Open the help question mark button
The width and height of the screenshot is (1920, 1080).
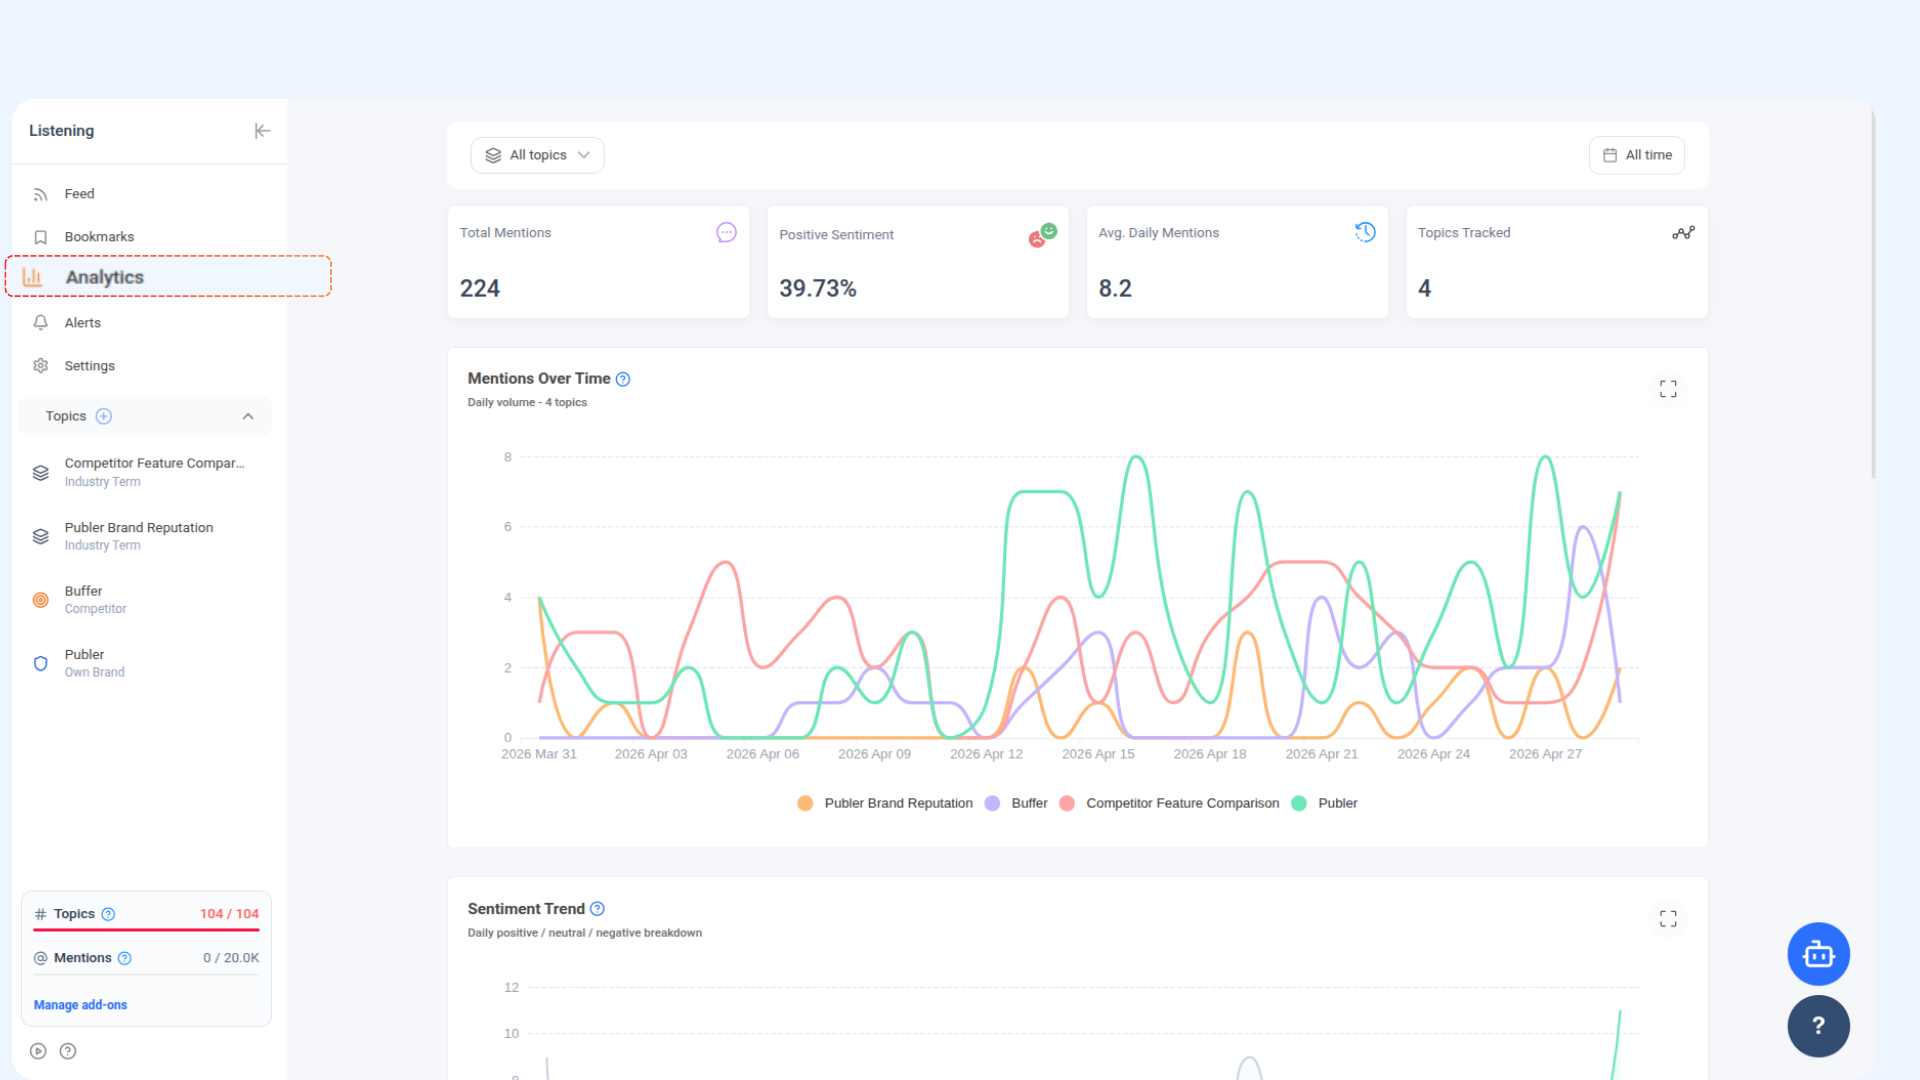(x=1818, y=1026)
